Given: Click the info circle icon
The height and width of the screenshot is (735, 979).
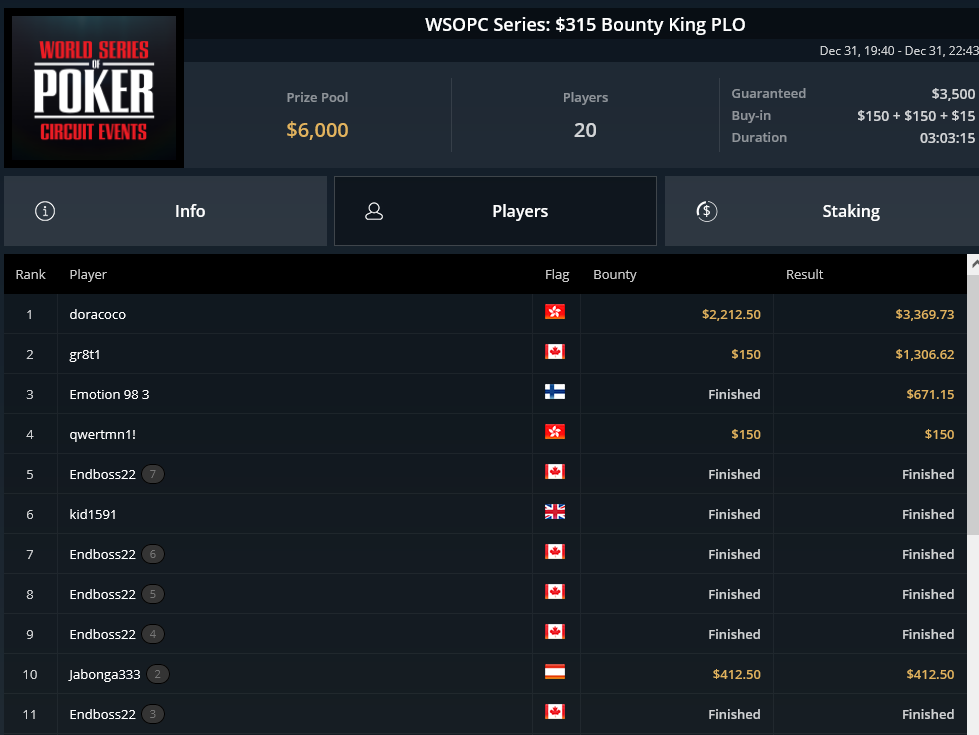Looking at the screenshot, I should [45, 211].
